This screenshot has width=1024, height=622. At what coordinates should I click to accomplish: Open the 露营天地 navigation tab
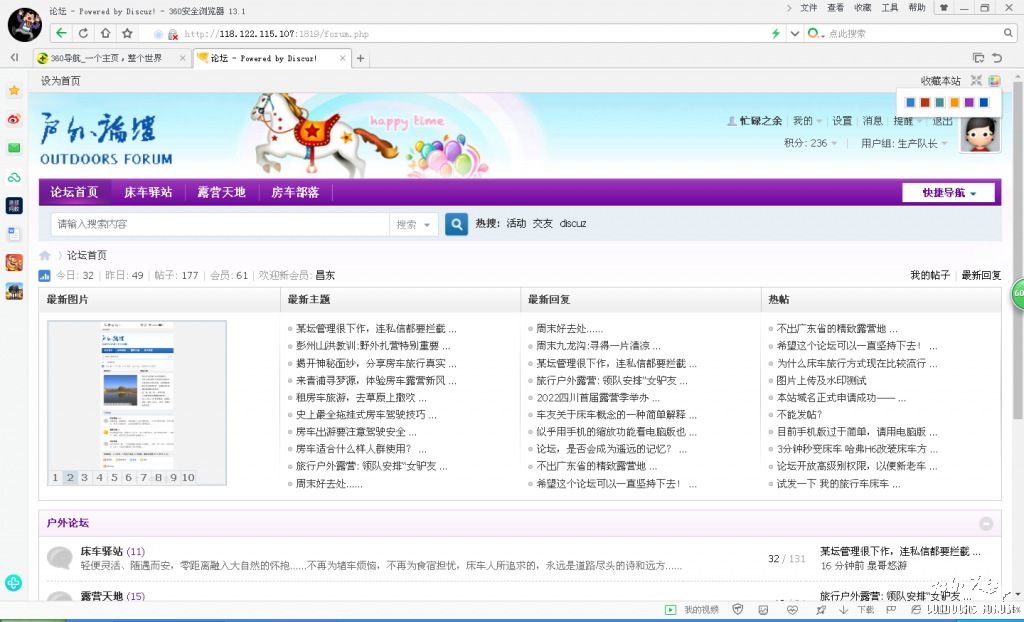pos(221,192)
